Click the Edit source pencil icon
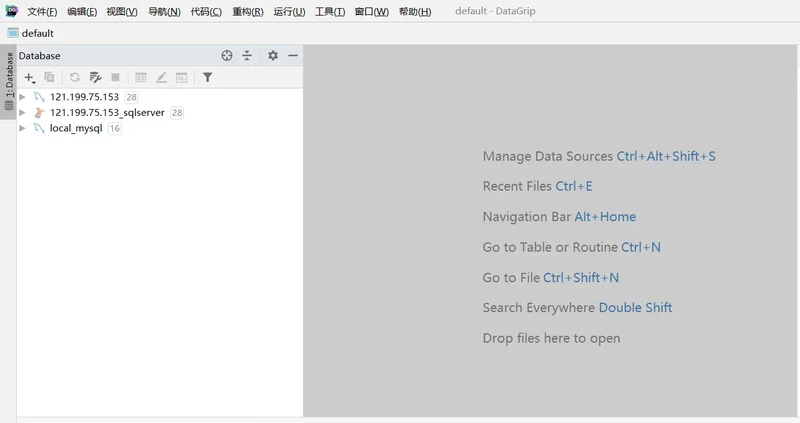Screen dimensions: 800x423 coord(161,77)
